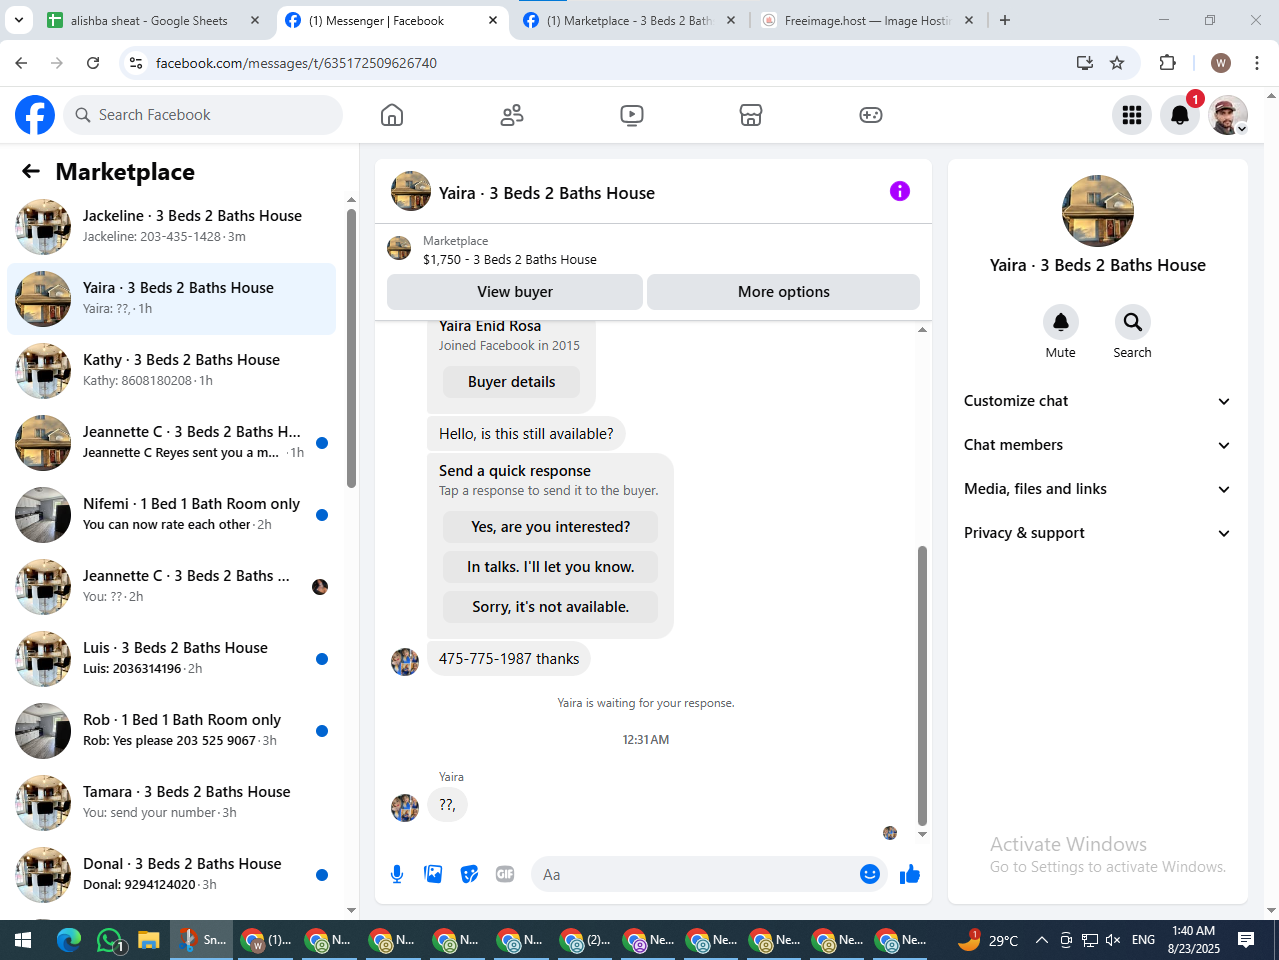This screenshot has height=960, width=1279.
Task: Send a voice clip microphone icon
Action: point(397,874)
